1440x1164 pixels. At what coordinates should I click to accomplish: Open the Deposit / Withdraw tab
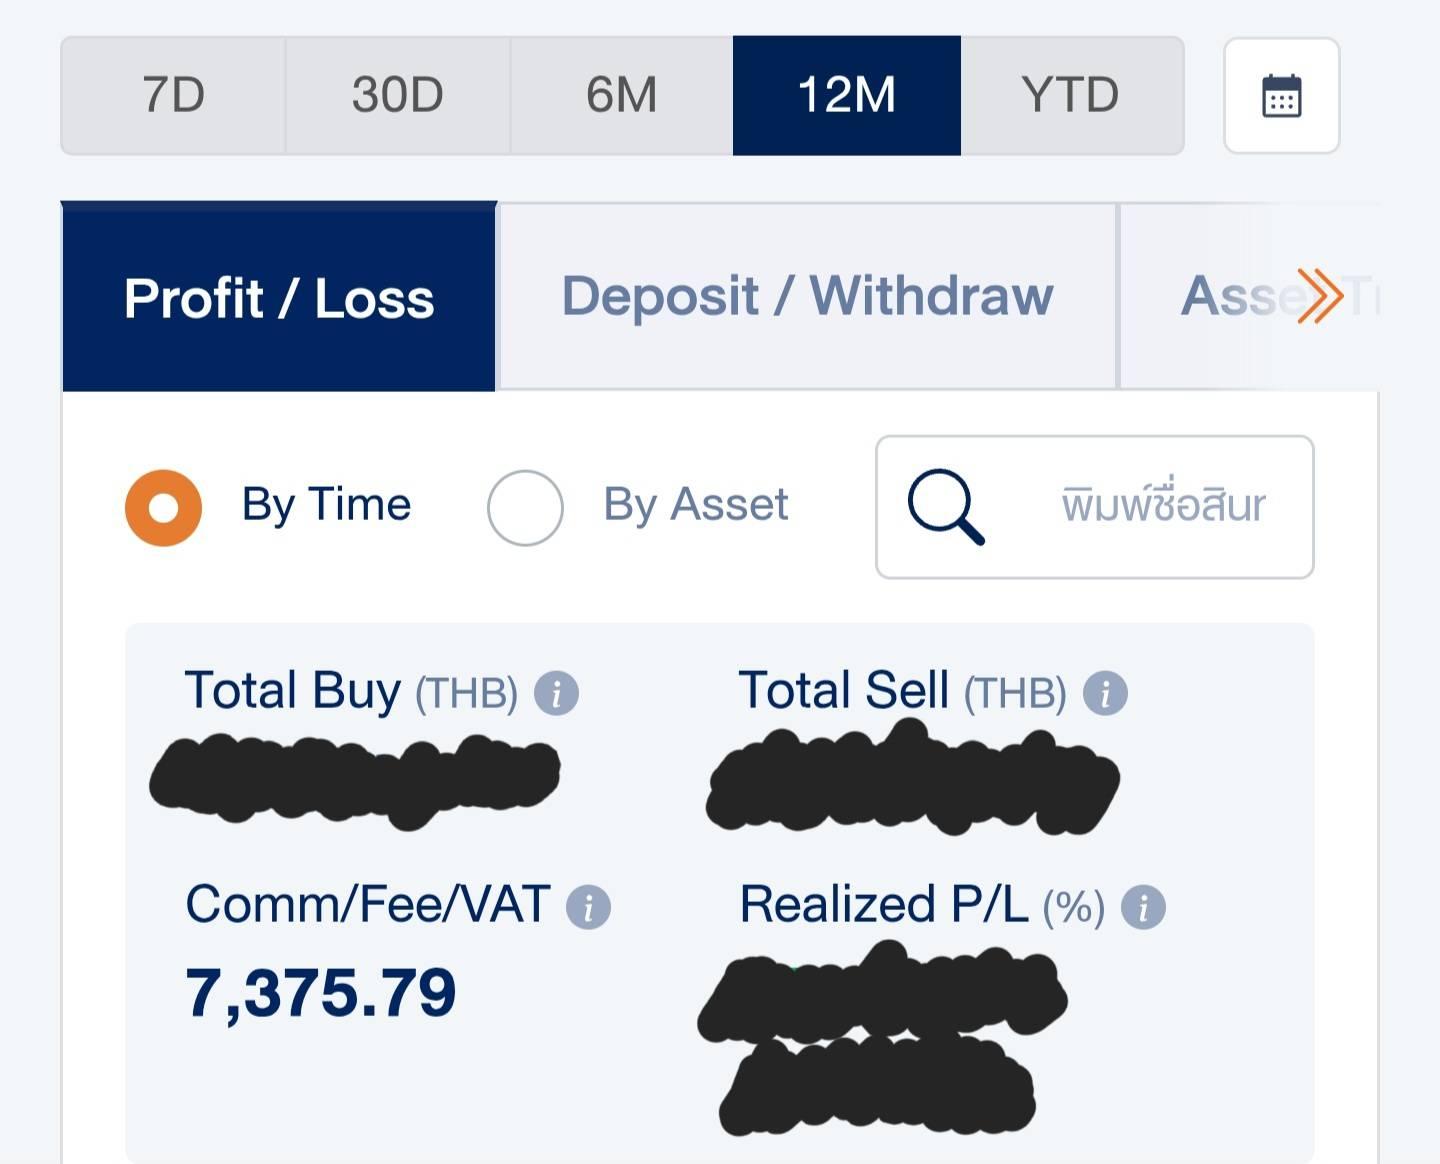coord(807,297)
